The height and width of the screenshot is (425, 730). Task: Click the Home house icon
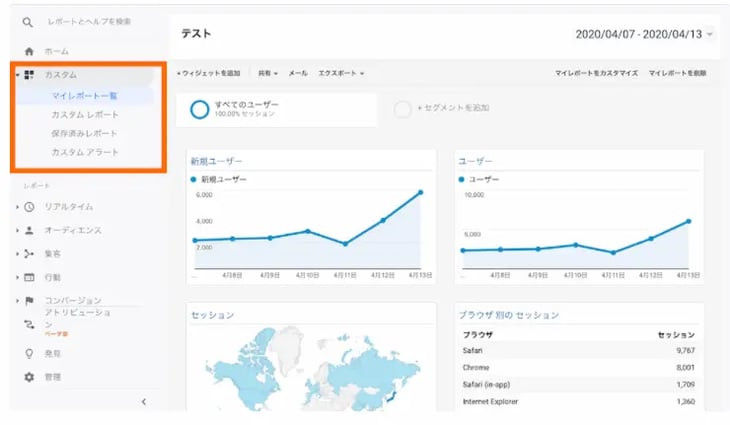point(29,51)
